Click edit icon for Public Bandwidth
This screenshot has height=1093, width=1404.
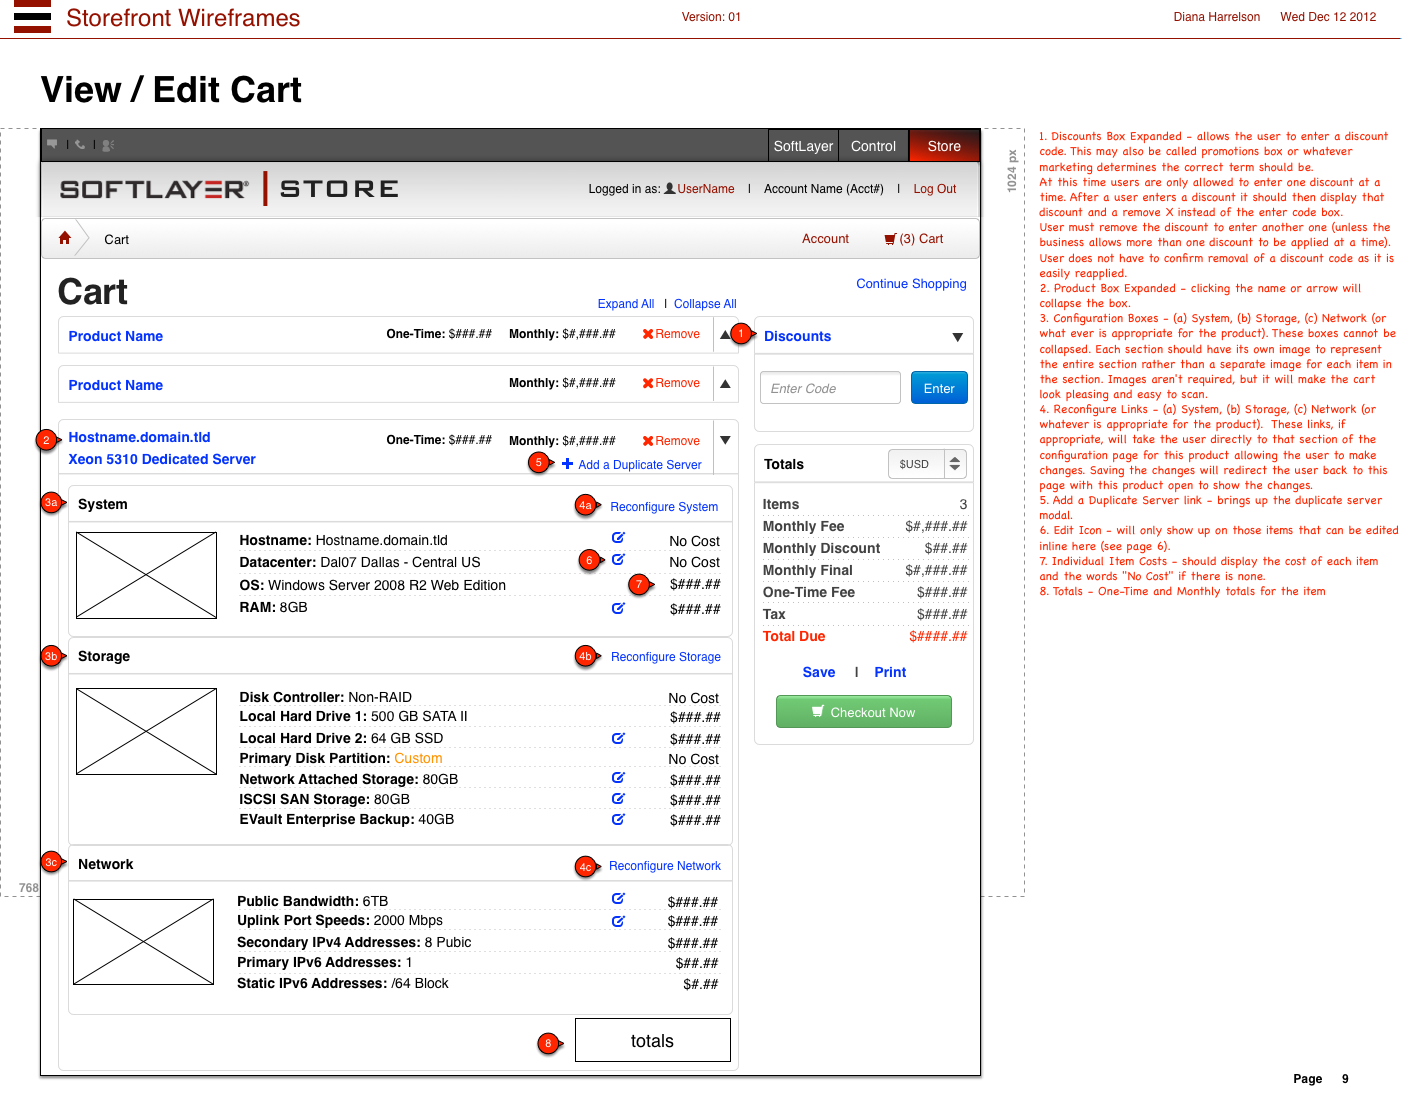click(618, 899)
